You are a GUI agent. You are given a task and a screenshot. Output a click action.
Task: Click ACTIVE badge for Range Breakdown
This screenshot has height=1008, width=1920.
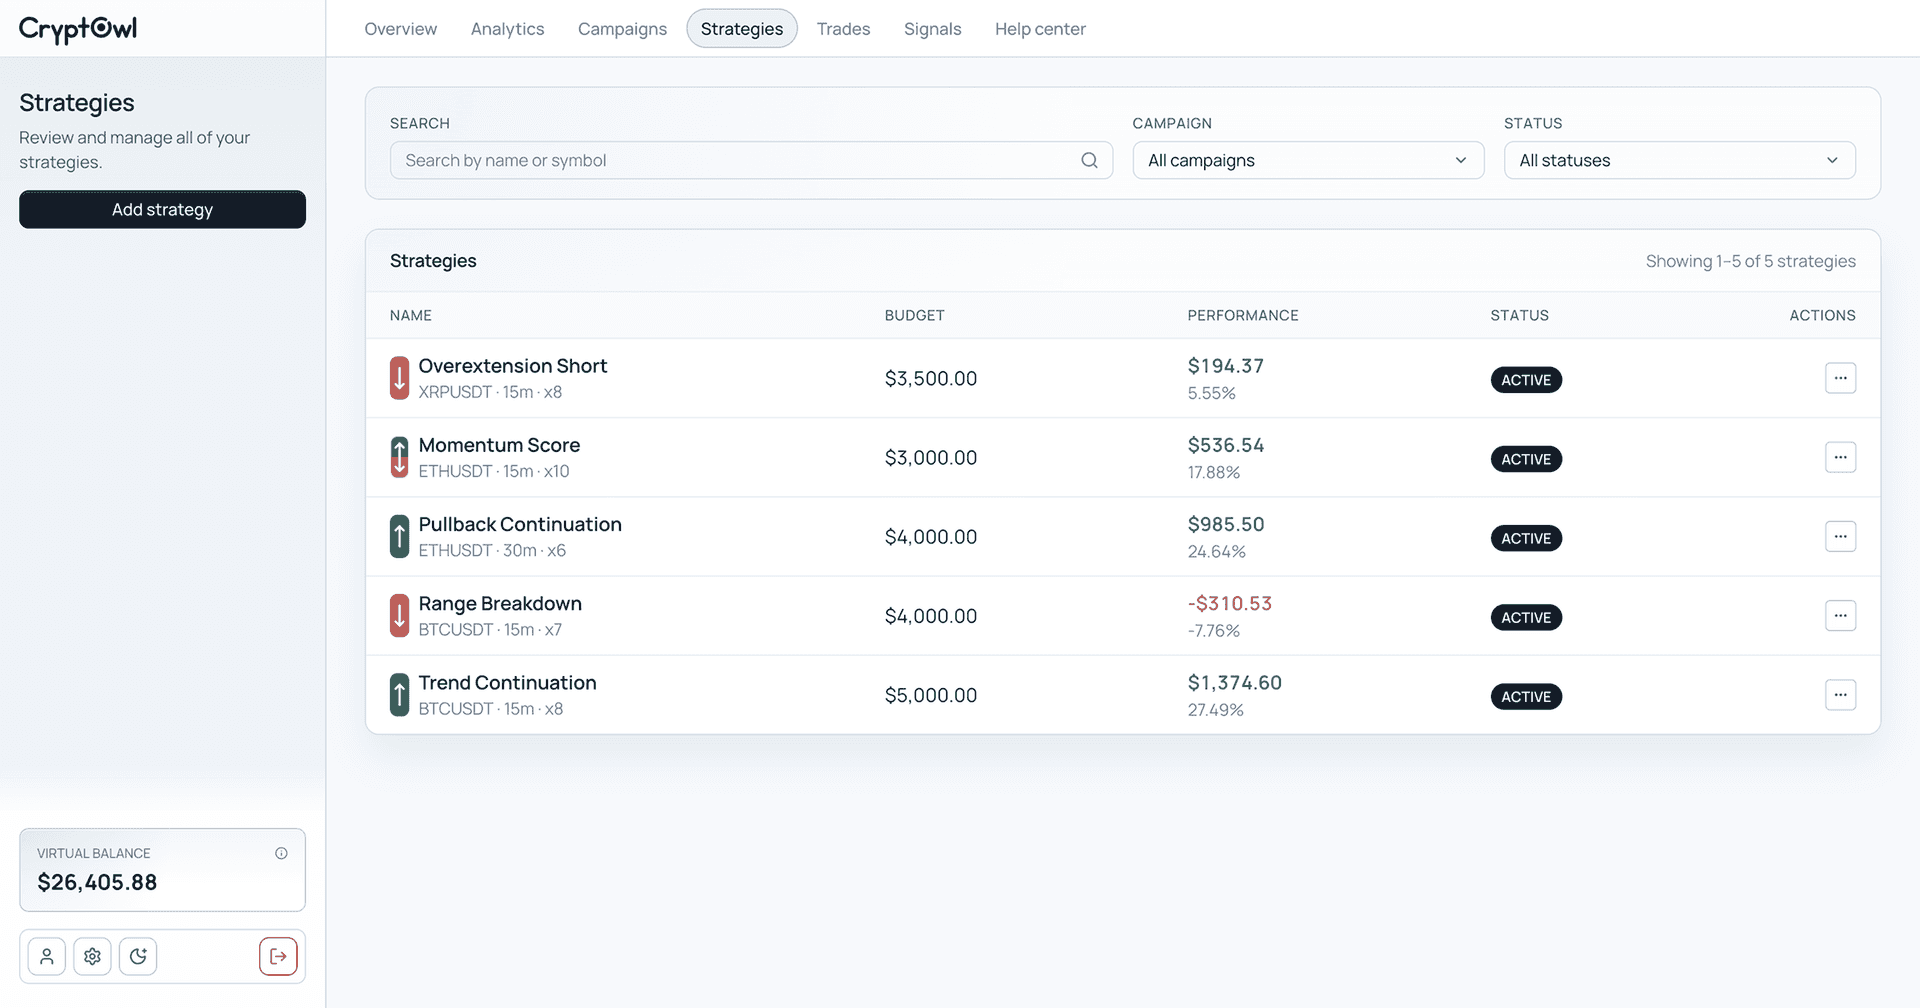(1526, 617)
